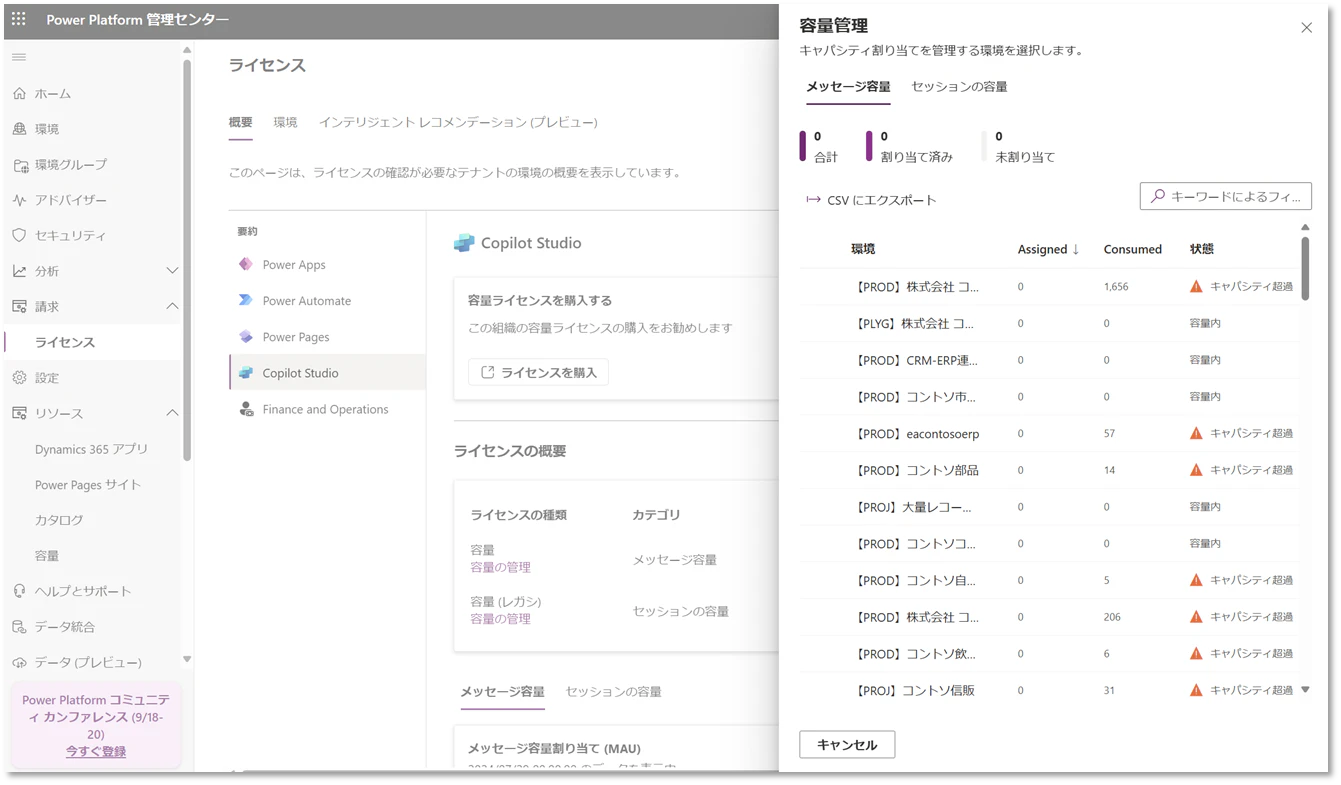Open 容量 in the sidebar

[x=47, y=556]
